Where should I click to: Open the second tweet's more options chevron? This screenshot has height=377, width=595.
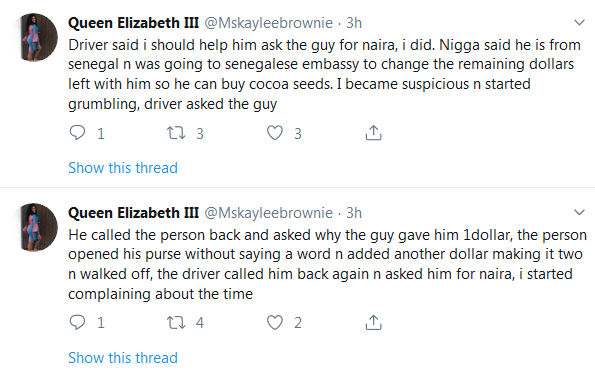point(579,212)
